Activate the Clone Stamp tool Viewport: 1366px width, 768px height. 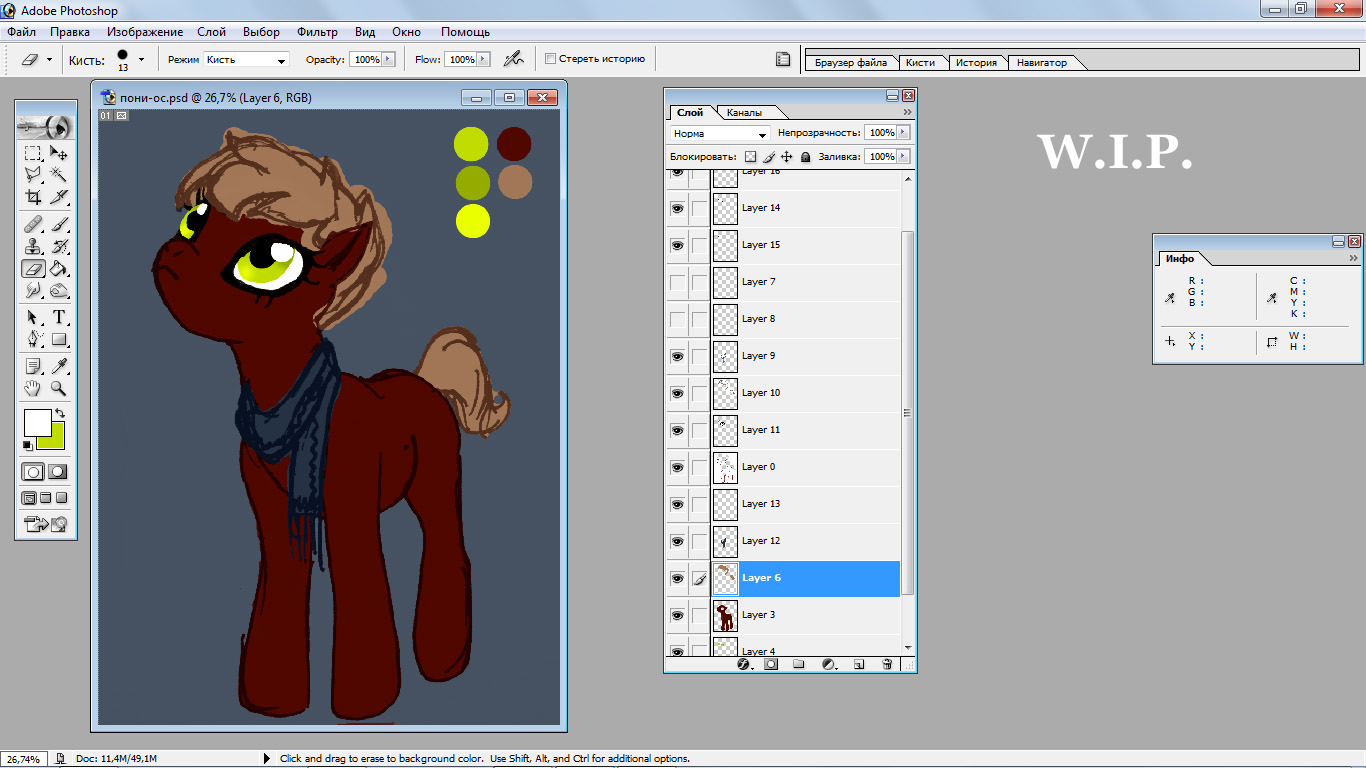click(33, 246)
